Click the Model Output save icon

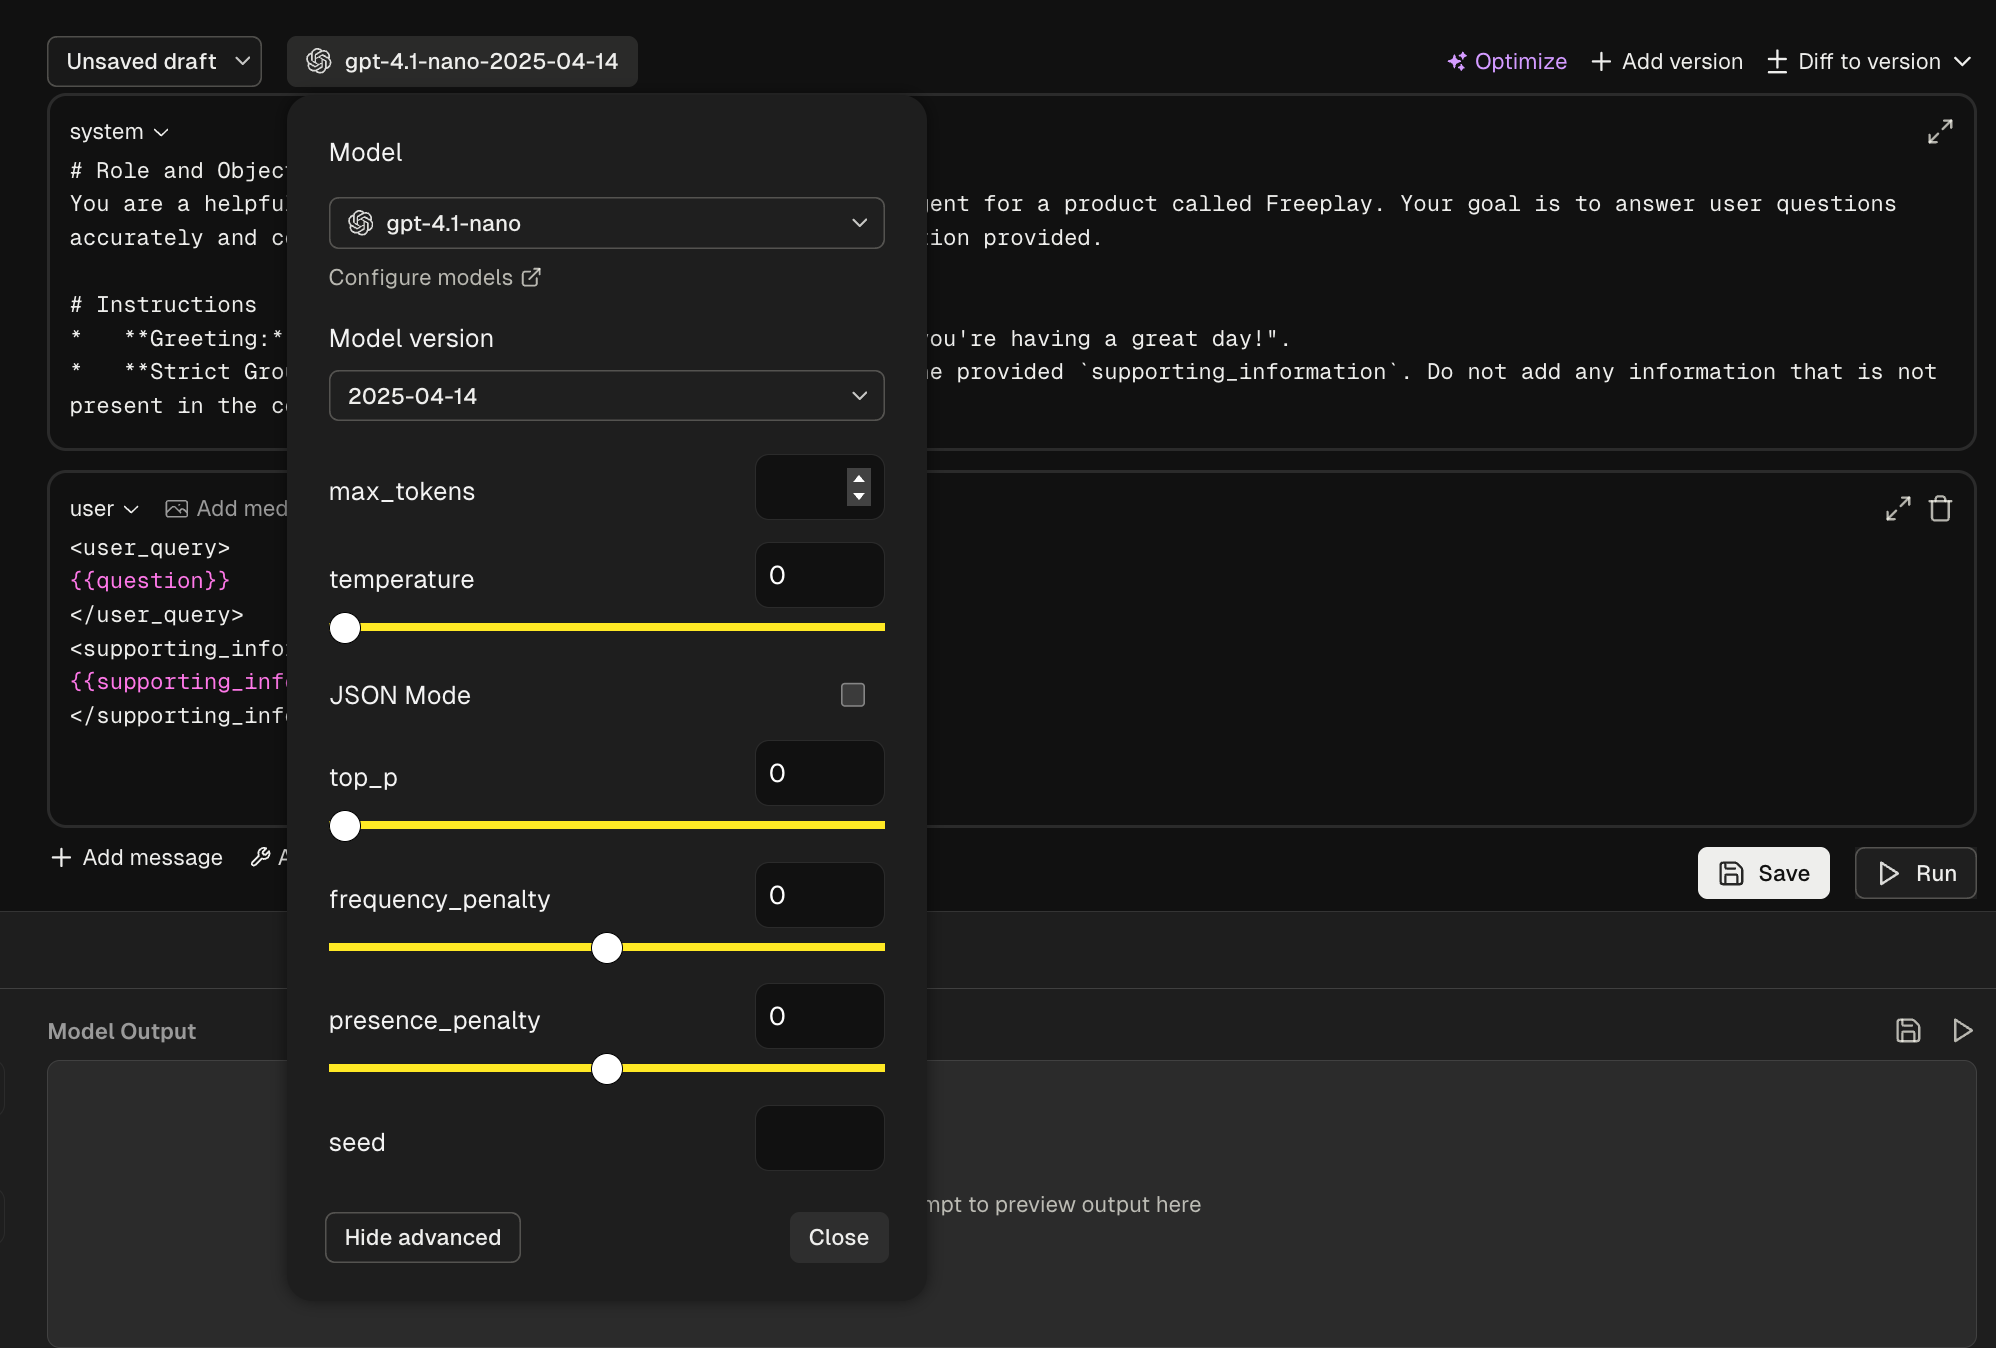coord(1908,1031)
